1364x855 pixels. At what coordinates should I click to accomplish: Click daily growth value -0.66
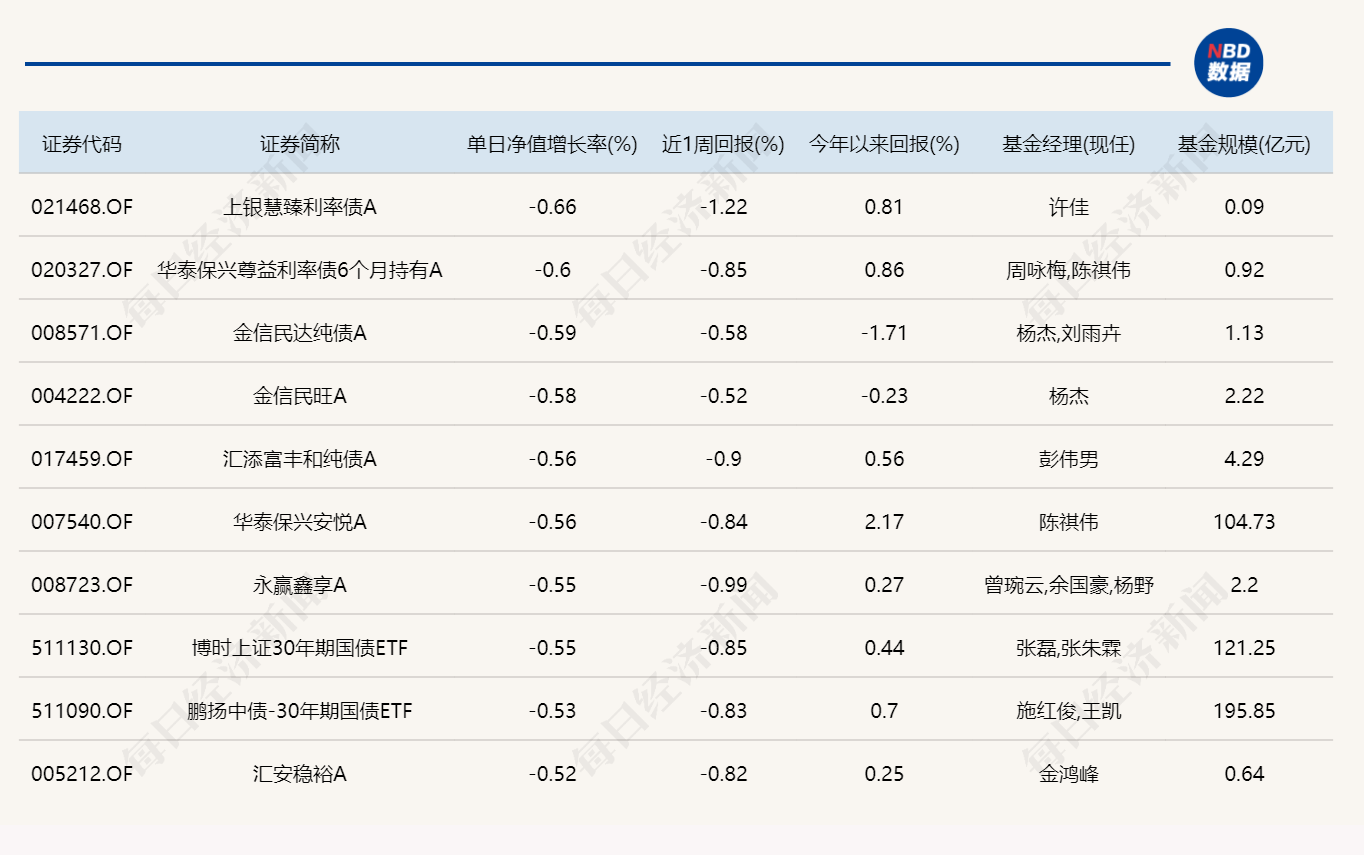[x=552, y=207]
